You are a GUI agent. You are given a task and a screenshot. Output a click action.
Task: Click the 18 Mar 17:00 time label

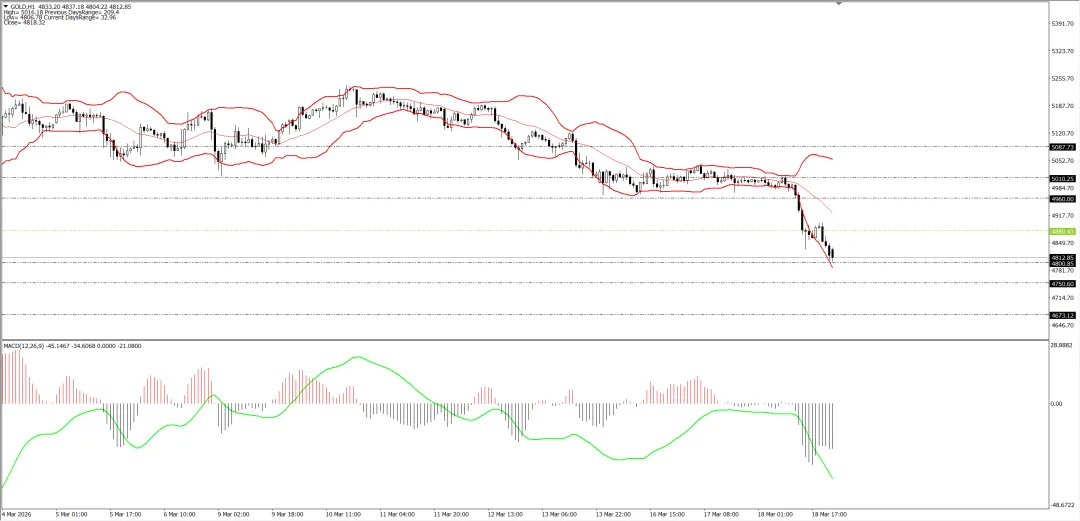829,515
